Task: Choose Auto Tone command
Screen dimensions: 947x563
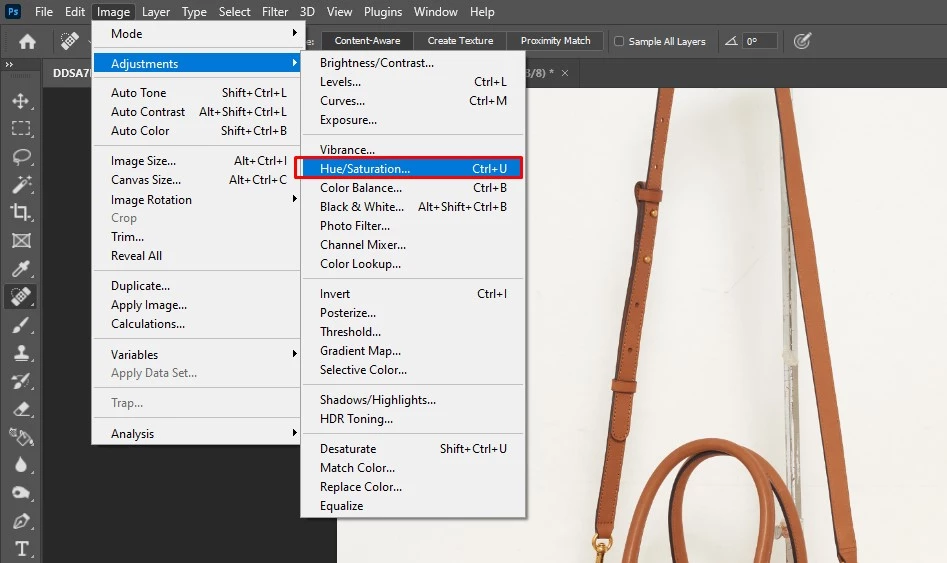Action: coord(197,92)
